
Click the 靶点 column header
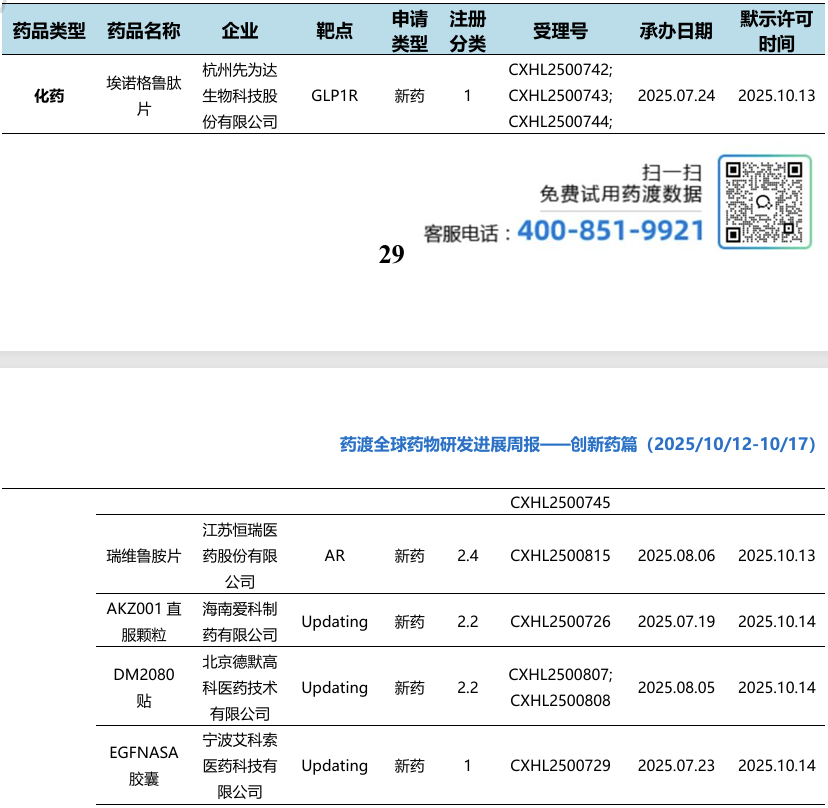334,31
